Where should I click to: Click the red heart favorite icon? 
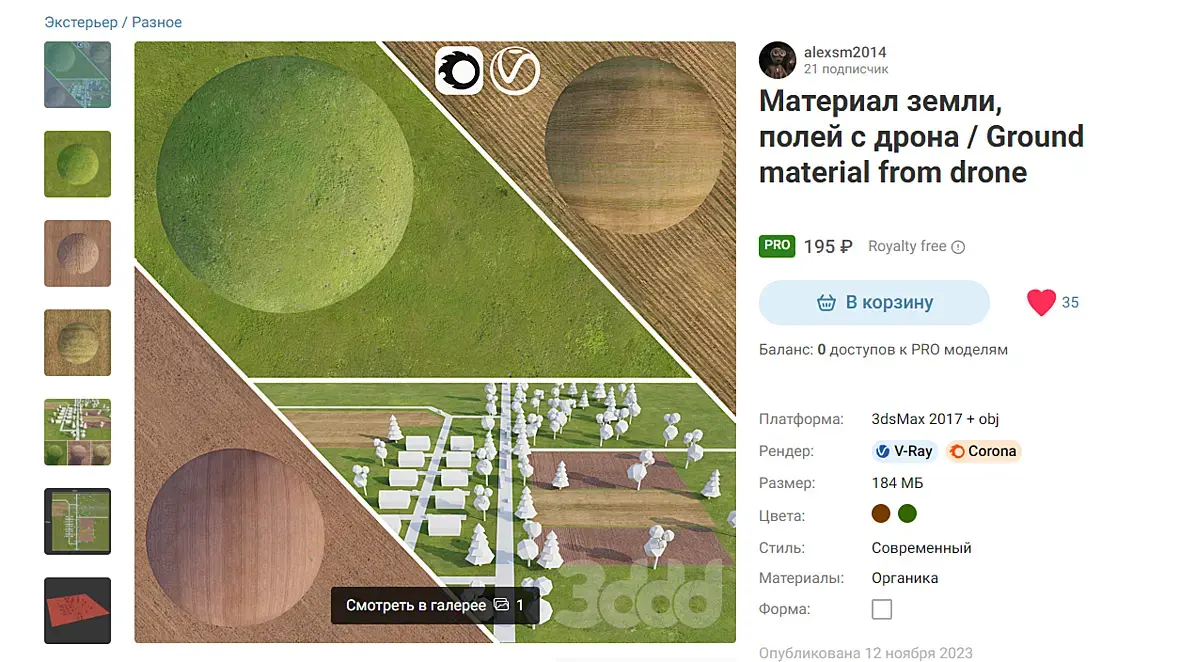1041,302
